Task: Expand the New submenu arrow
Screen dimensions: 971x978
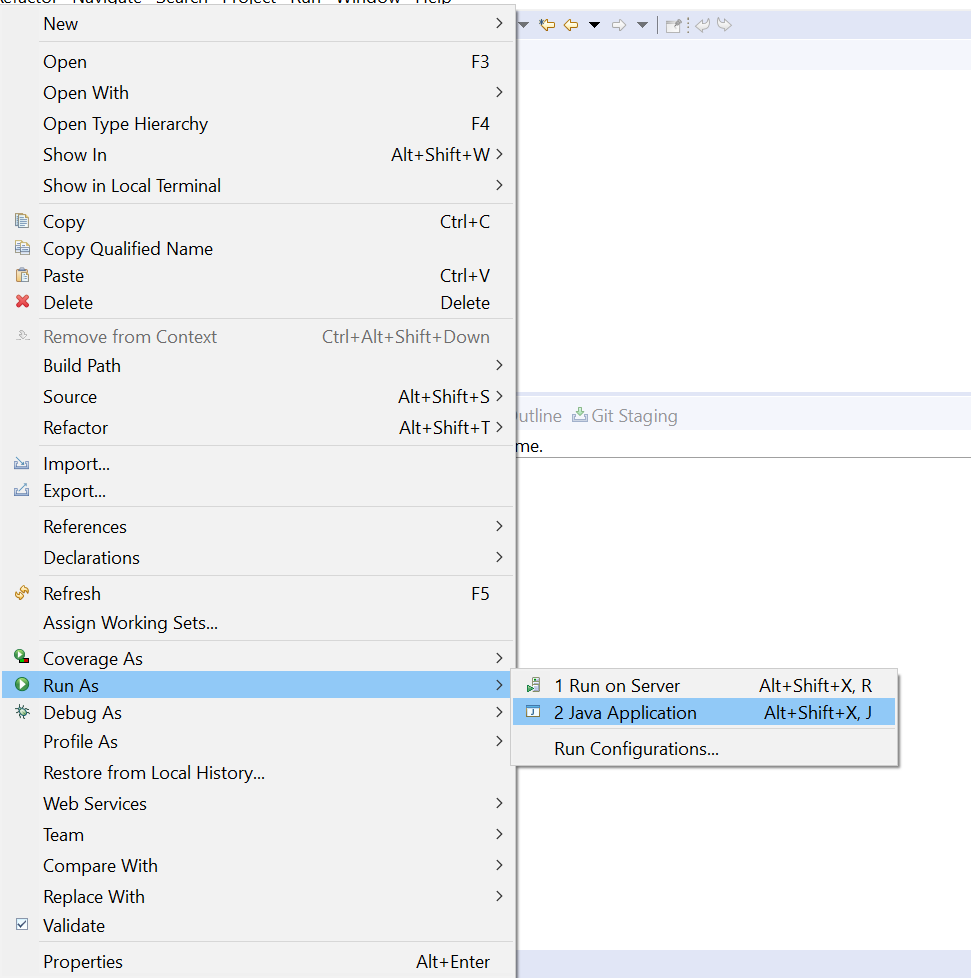Action: [499, 23]
